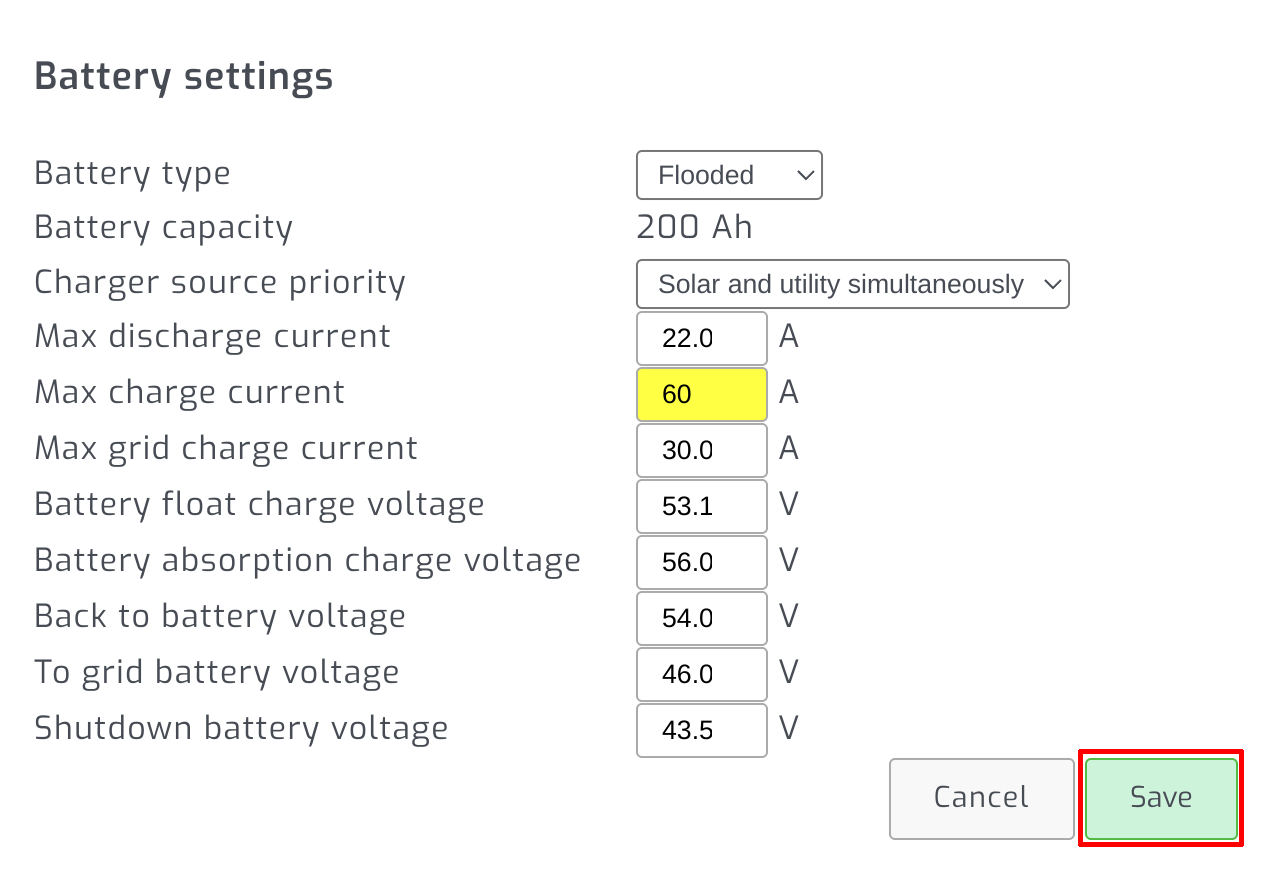Click the Battery settings heading
The height and width of the screenshot is (874, 1278).
click(x=183, y=75)
